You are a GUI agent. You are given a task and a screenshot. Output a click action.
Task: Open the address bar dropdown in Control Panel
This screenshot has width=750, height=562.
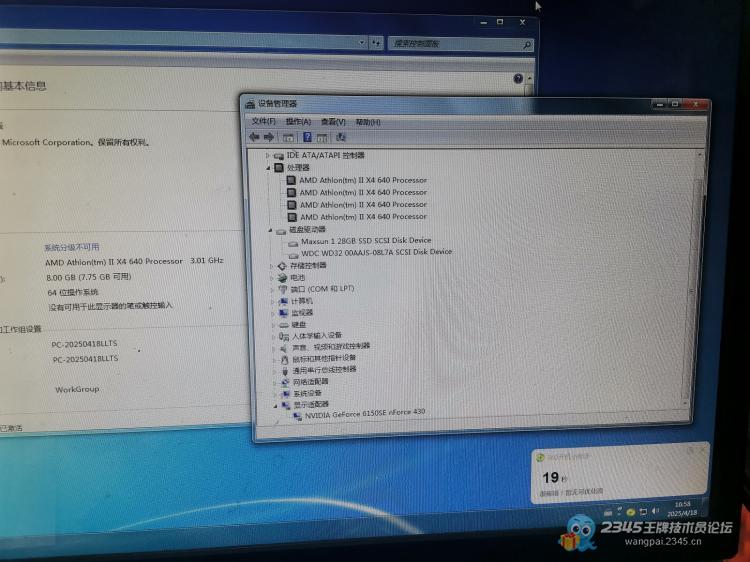362,43
